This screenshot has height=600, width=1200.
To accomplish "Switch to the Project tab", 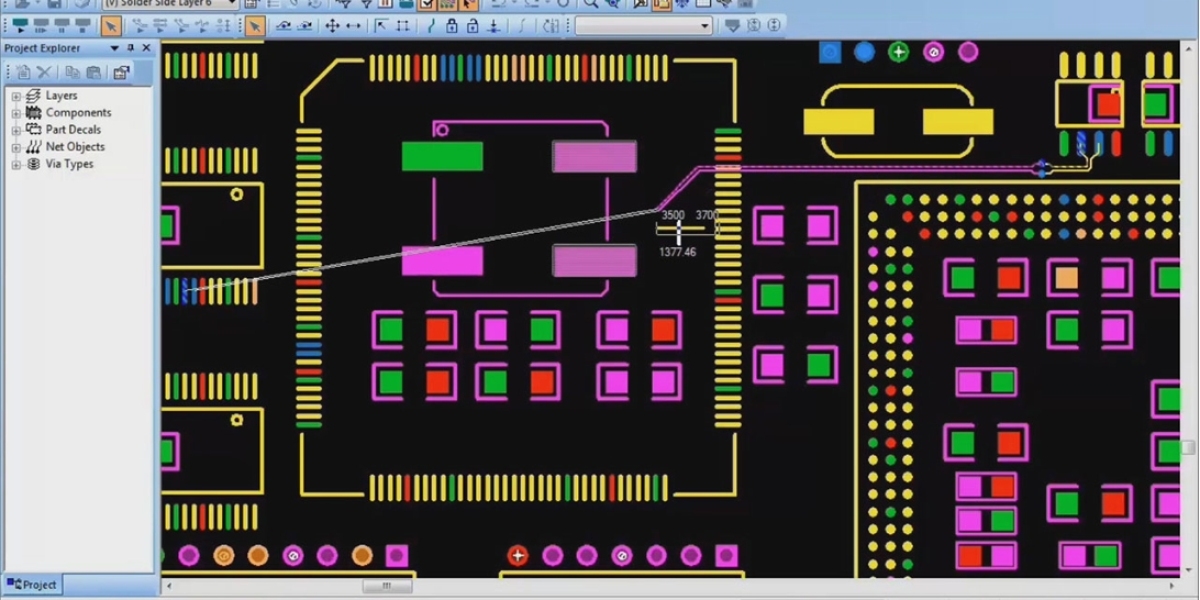I will (32, 585).
